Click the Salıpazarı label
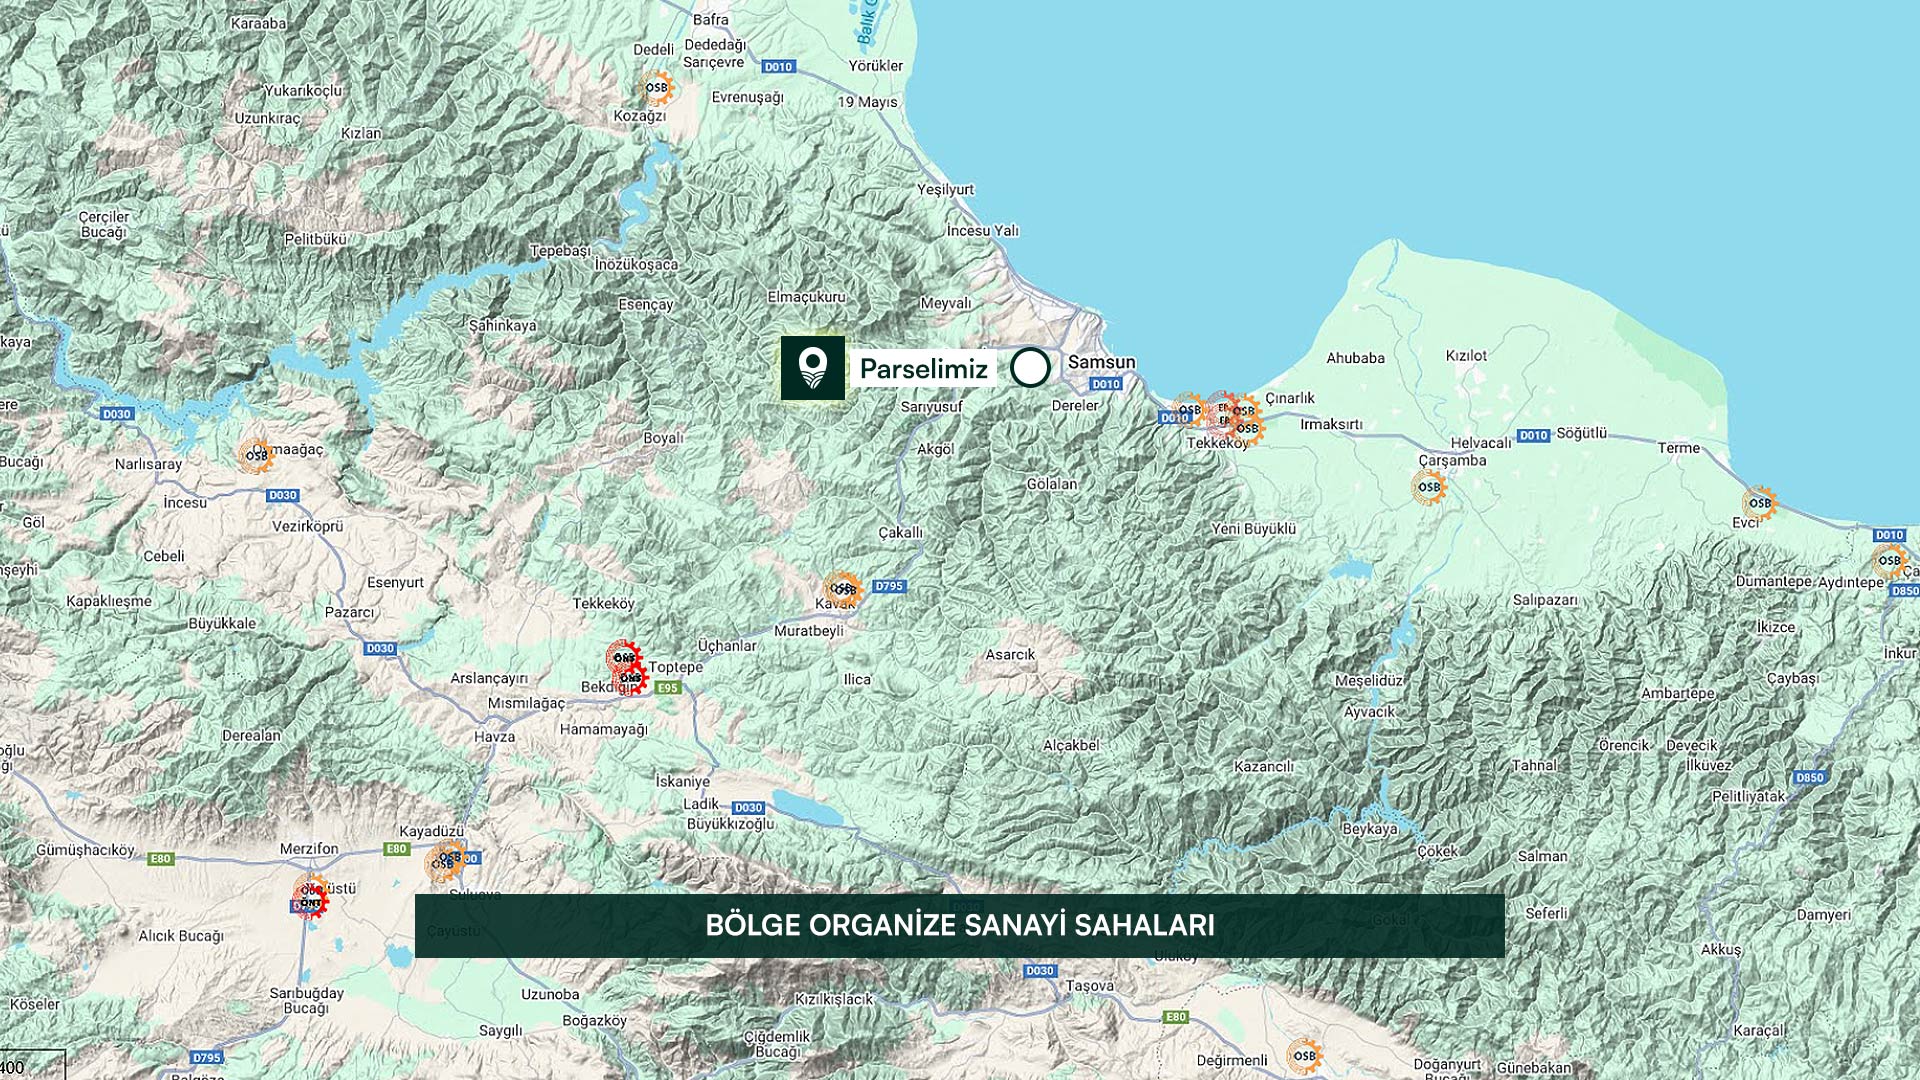The image size is (1920, 1080). coord(1545,600)
